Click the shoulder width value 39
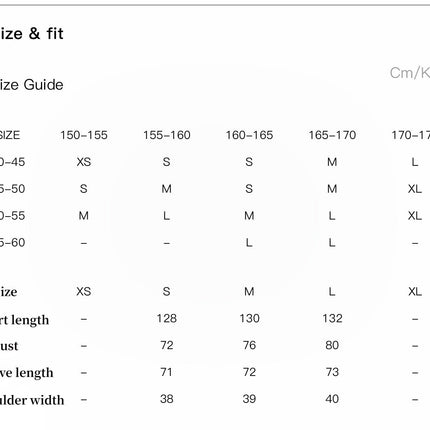 point(249,399)
